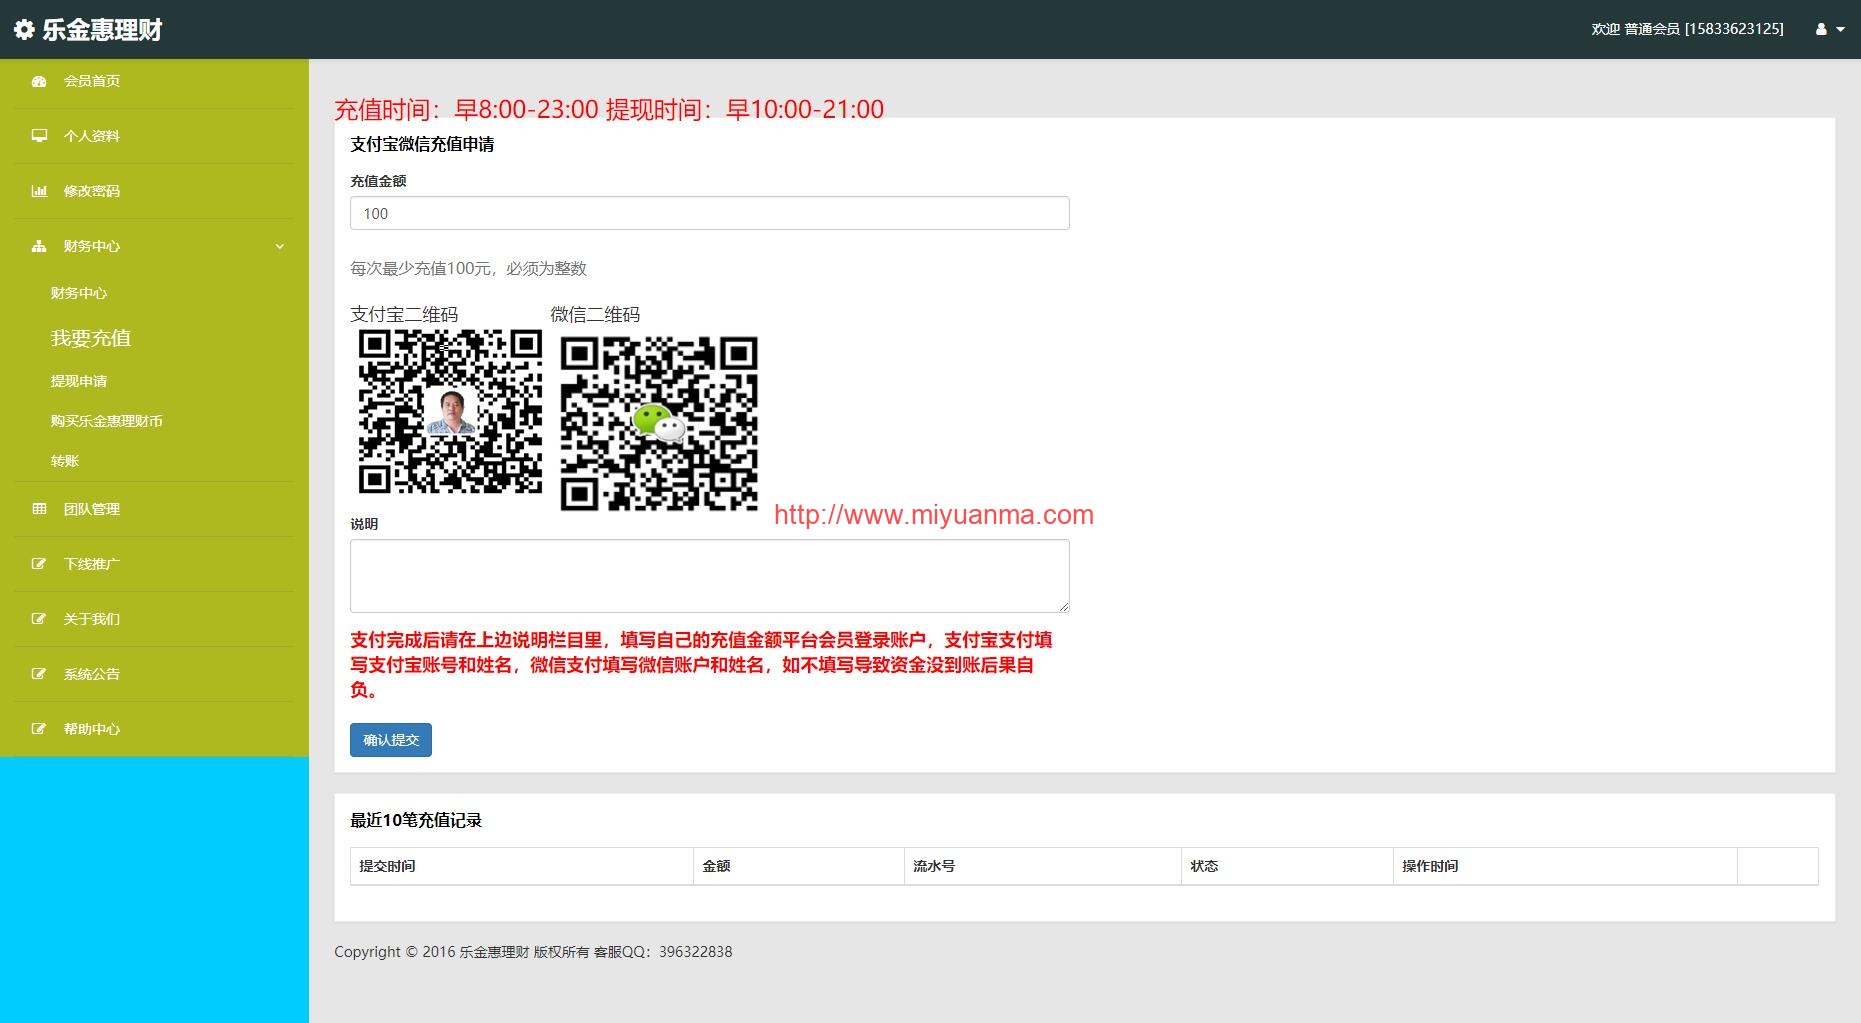Click the 每次最少充值100元 hint text
The height and width of the screenshot is (1023, 1861).
(x=468, y=268)
